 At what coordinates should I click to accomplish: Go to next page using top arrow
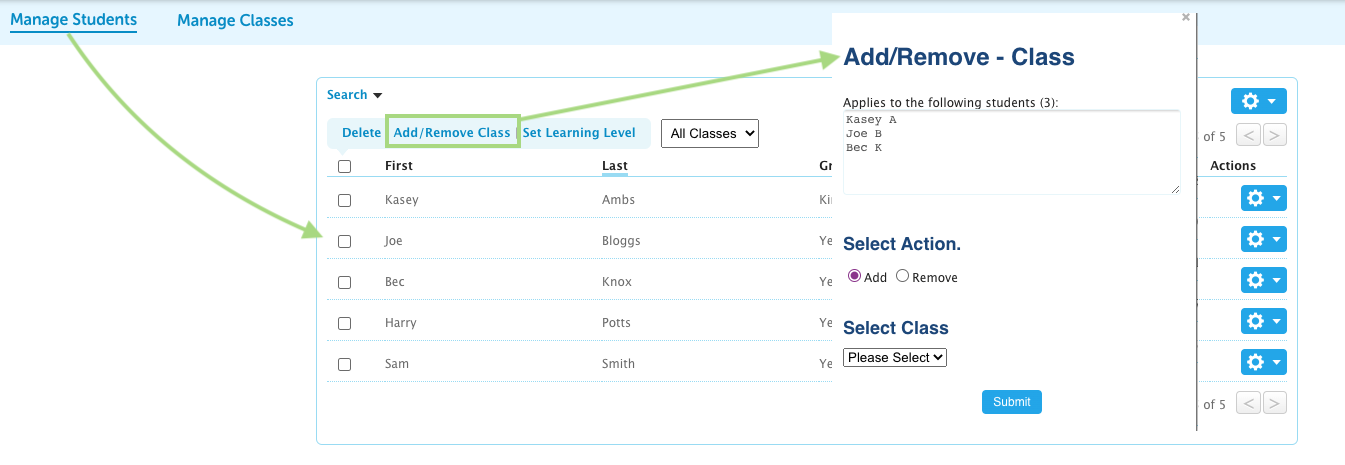(1275, 136)
